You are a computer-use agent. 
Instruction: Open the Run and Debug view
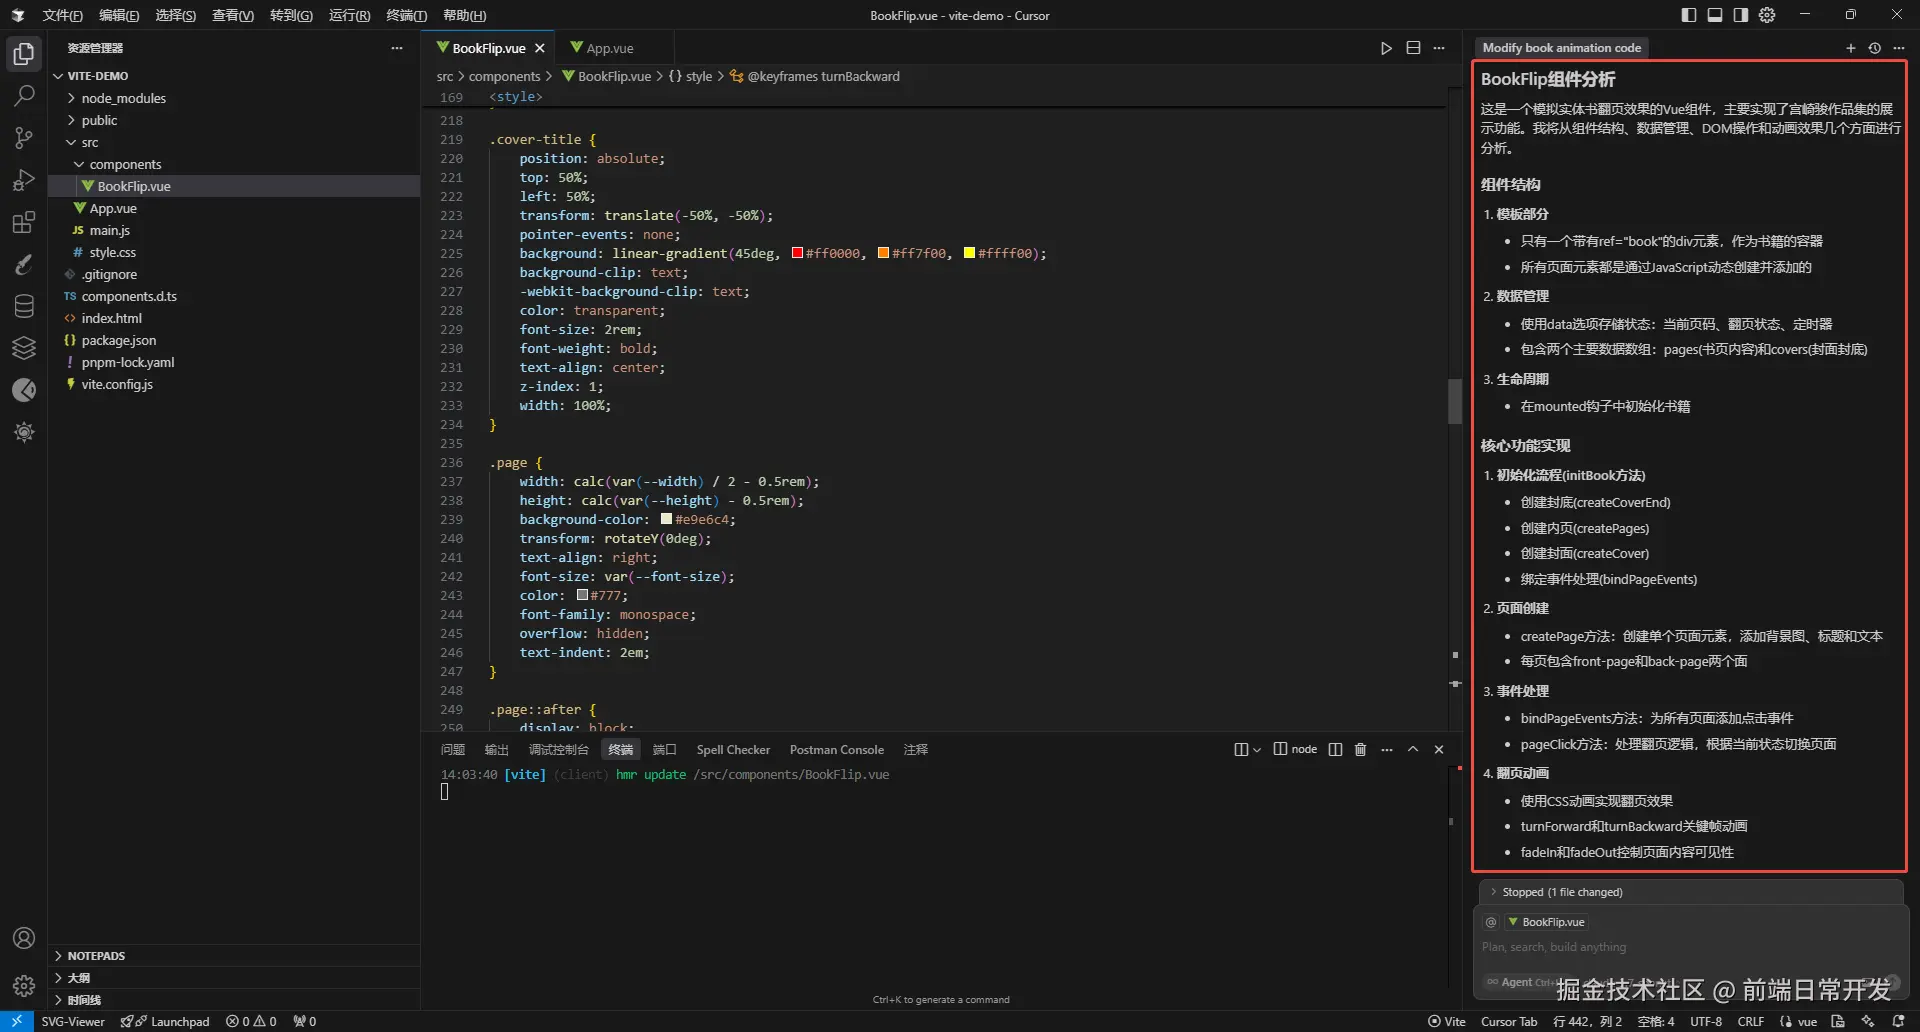[x=24, y=180]
